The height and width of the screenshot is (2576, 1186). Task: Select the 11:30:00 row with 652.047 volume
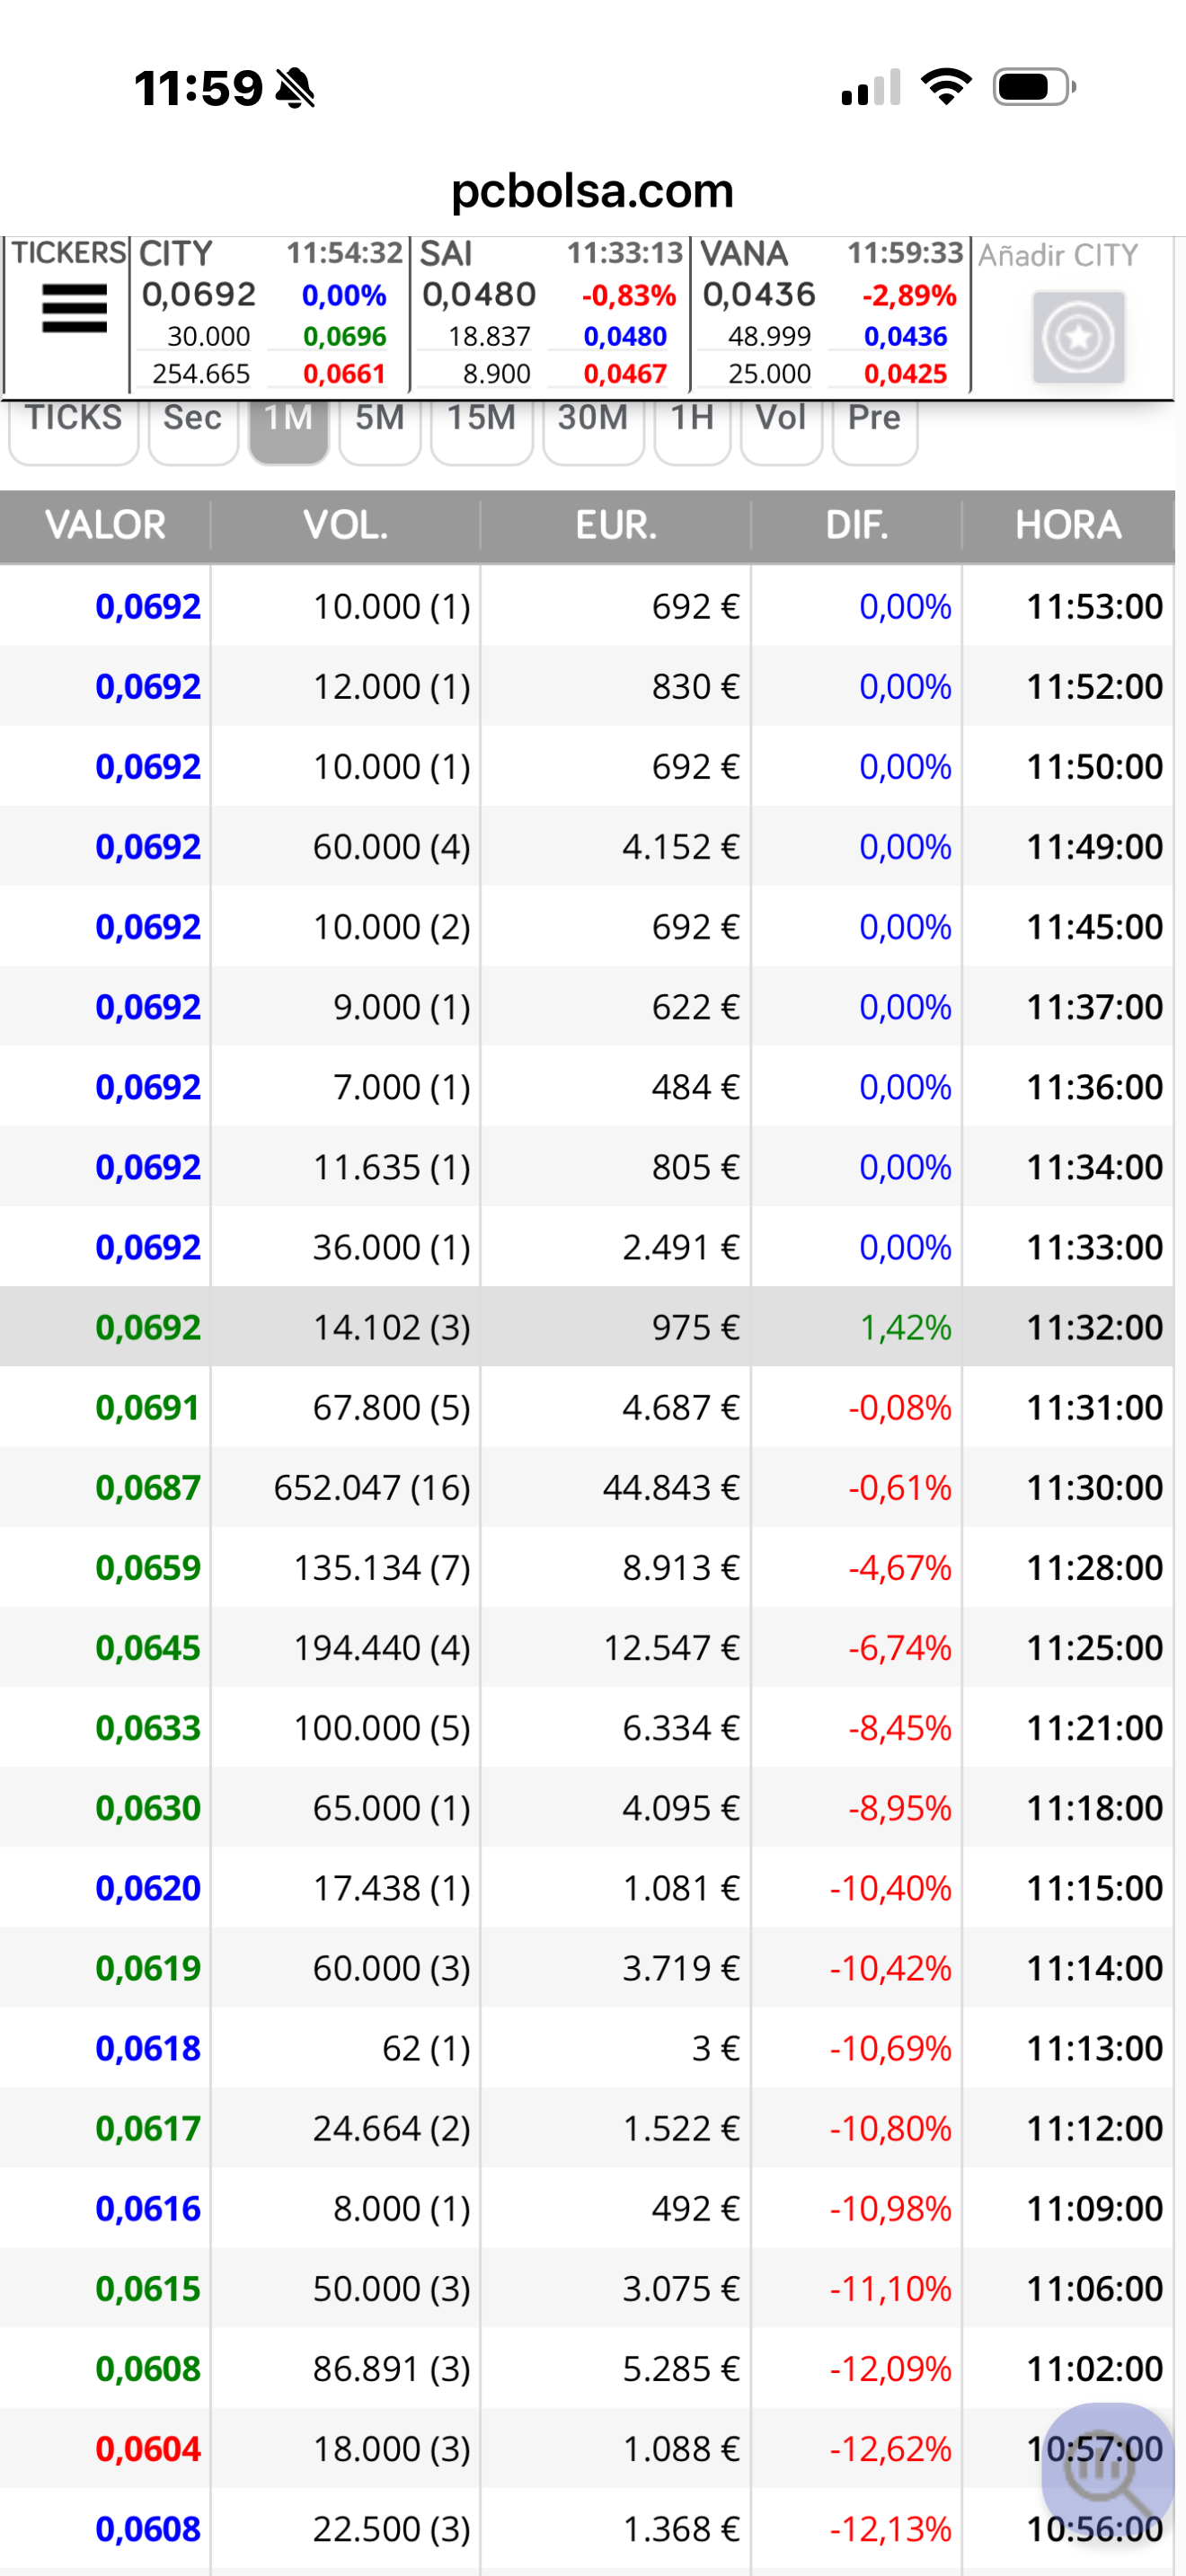pyautogui.click(x=587, y=1487)
